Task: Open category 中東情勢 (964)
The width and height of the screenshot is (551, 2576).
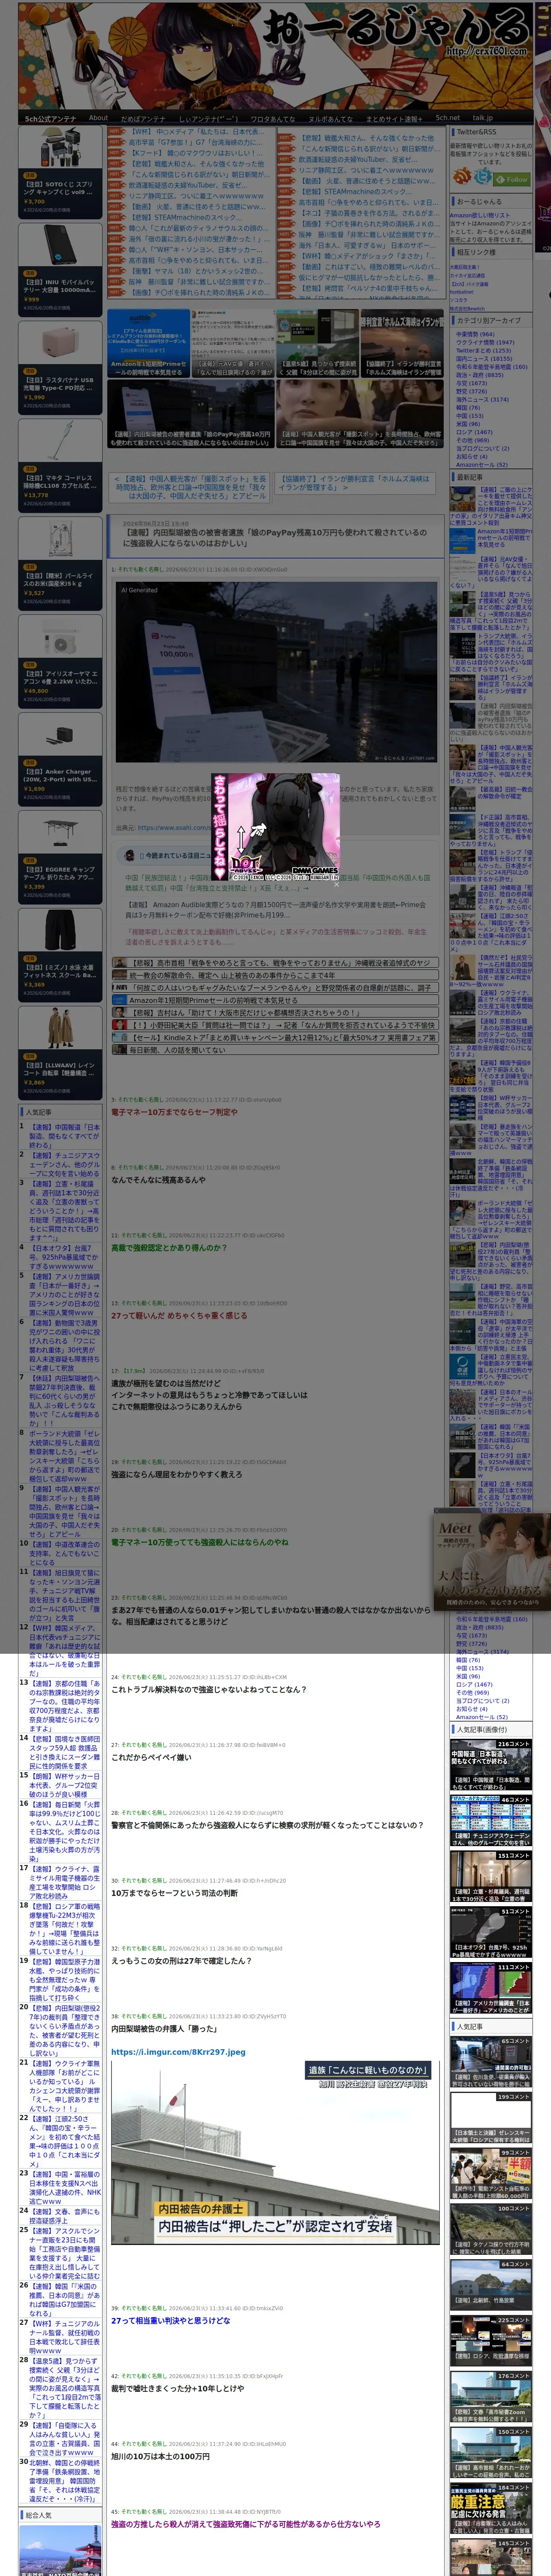Action: (x=475, y=334)
